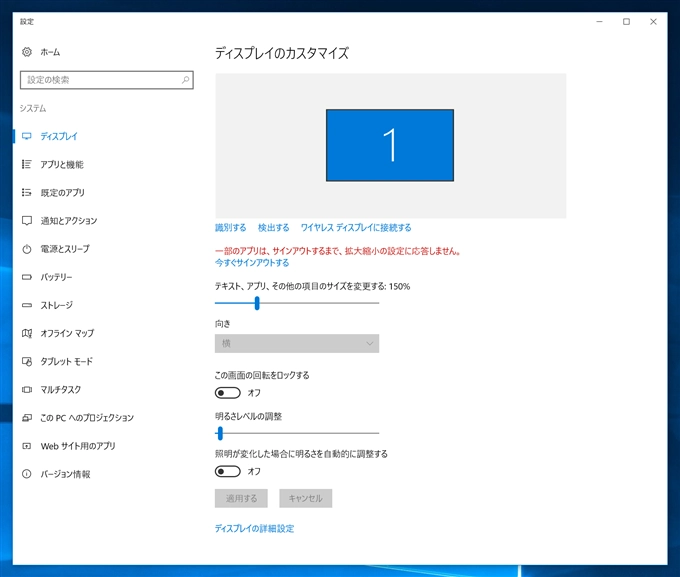Open バッテリー settings page
This screenshot has height=577, width=680.
click(x=56, y=277)
